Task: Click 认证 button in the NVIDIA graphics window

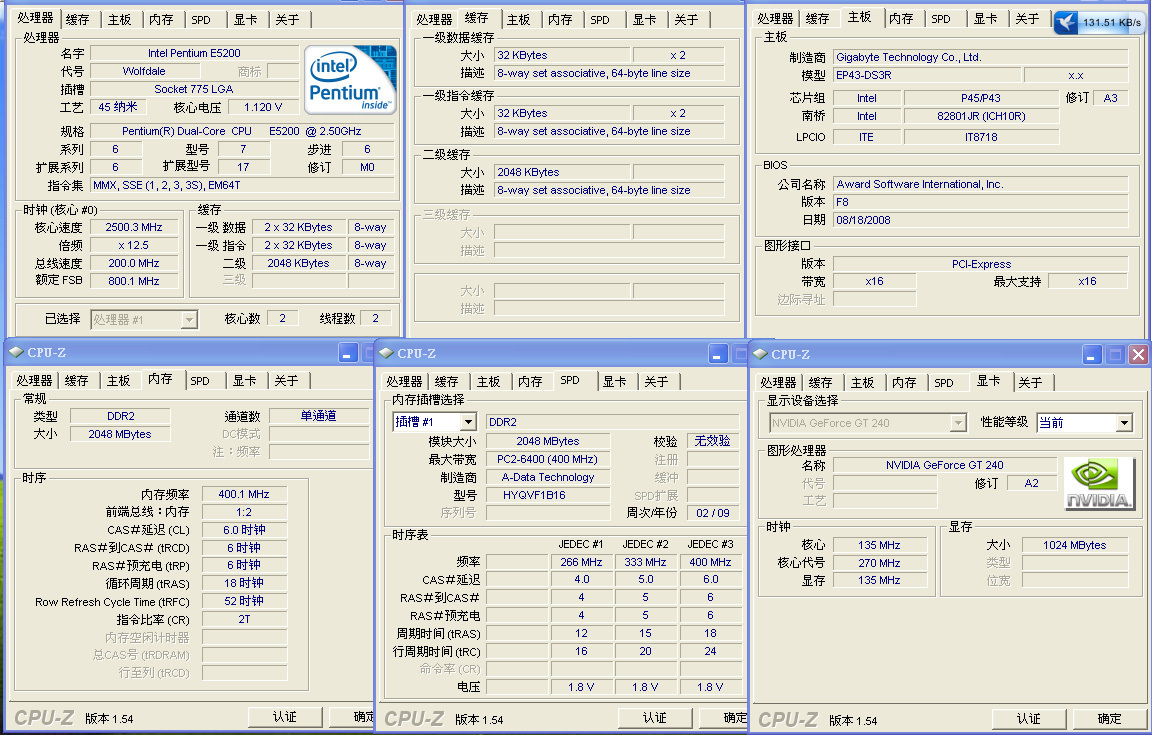Action: point(1029,718)
